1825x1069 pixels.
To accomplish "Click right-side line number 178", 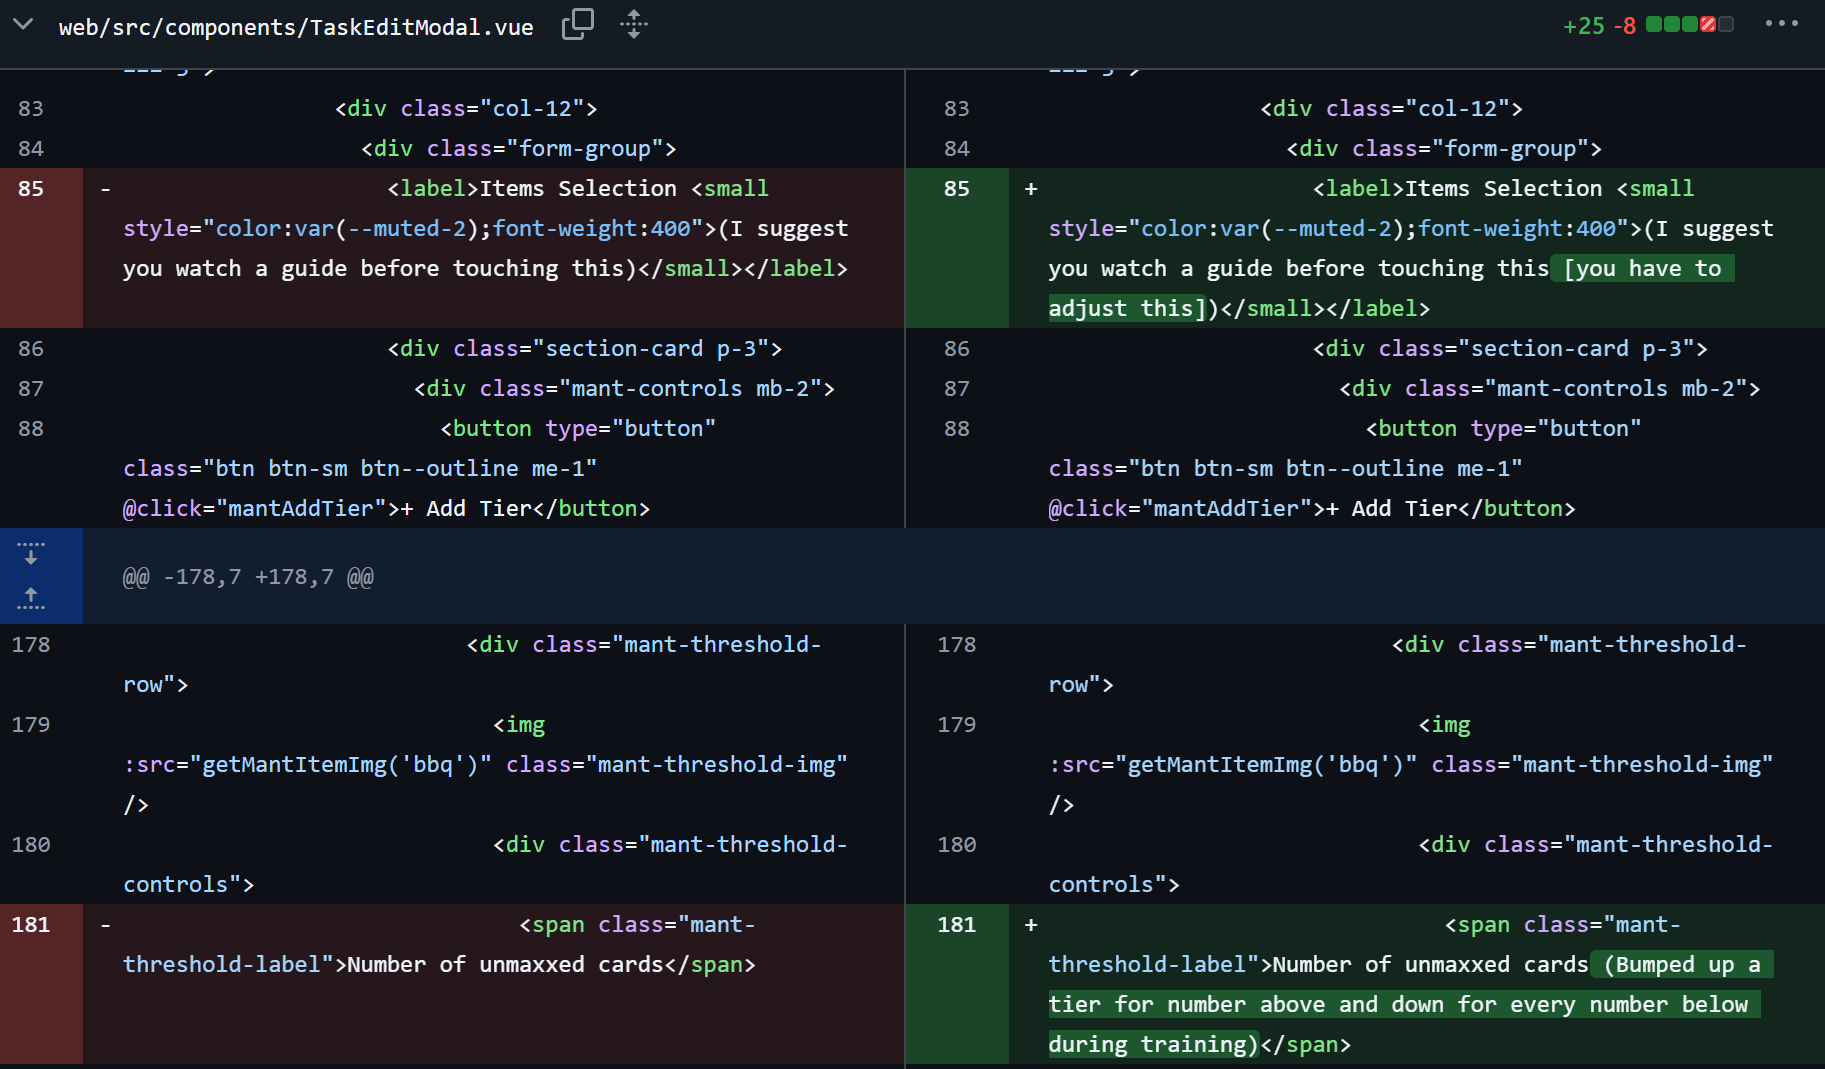I will coord(957,644).
